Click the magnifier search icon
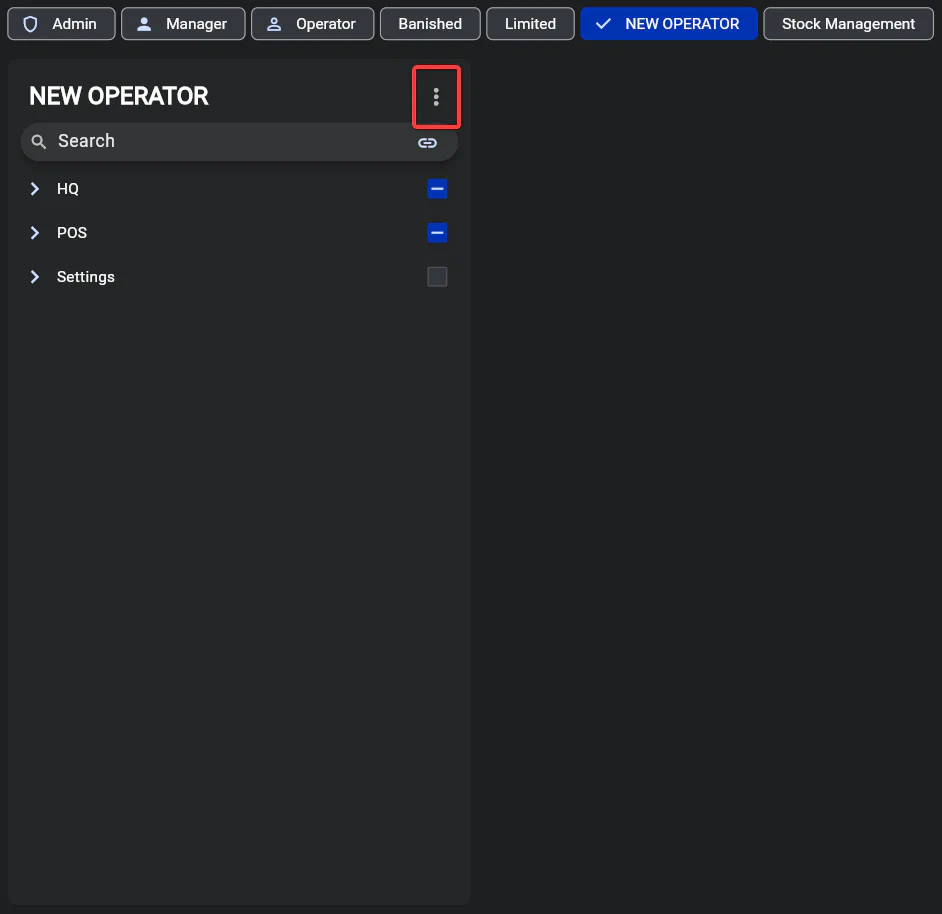This screenshot has height=914, width=942. (39, 142)
